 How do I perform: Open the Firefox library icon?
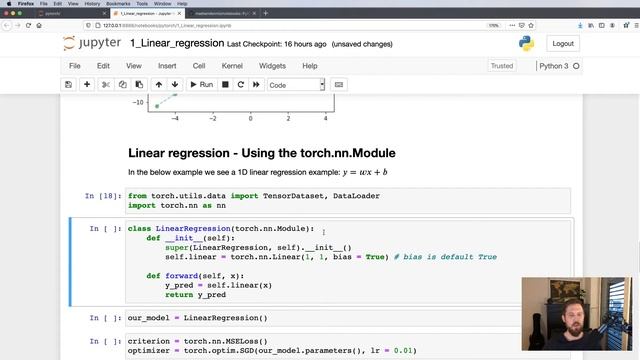(x=591, y=25)
